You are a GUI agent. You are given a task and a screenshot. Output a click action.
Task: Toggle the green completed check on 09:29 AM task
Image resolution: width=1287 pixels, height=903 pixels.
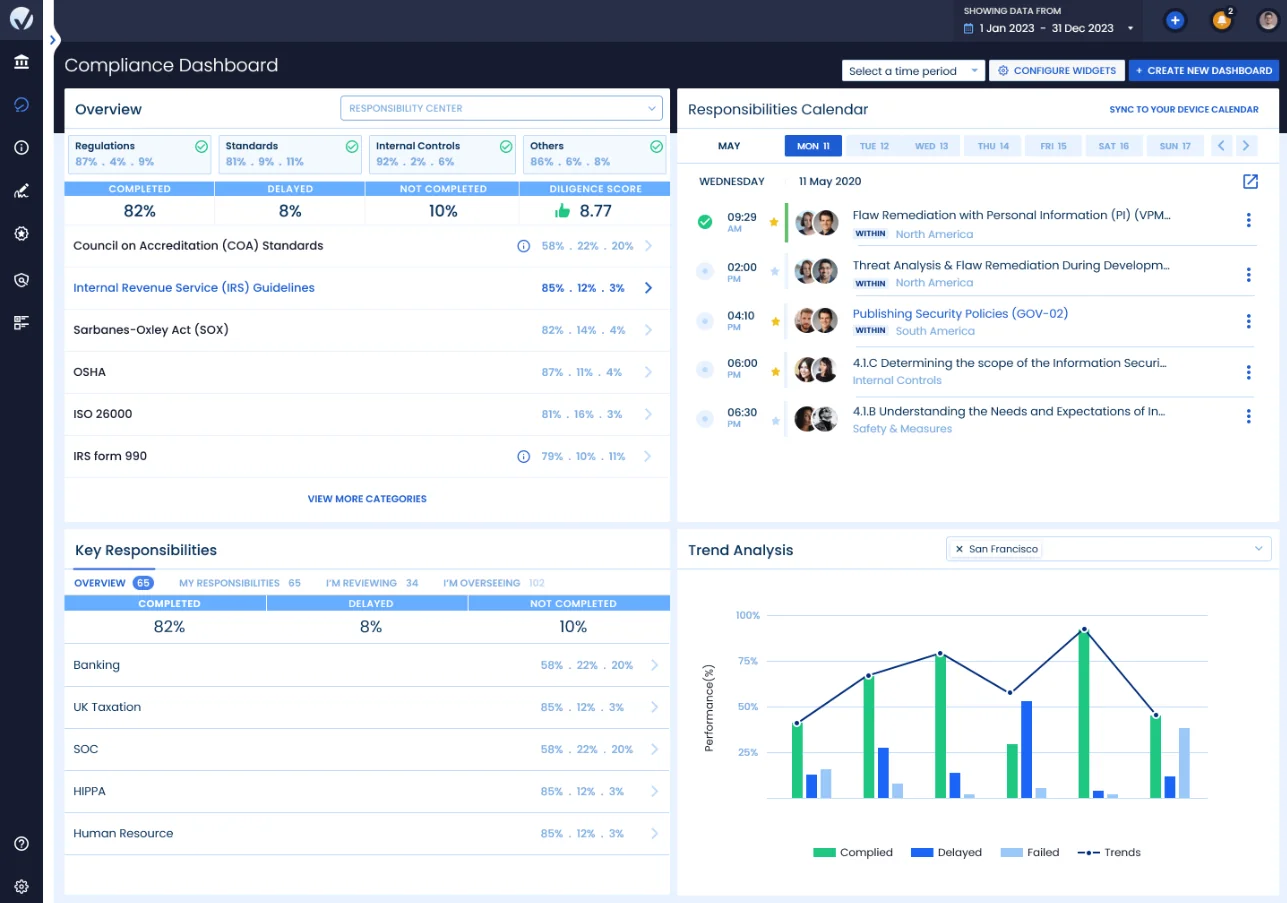[705, 222]
